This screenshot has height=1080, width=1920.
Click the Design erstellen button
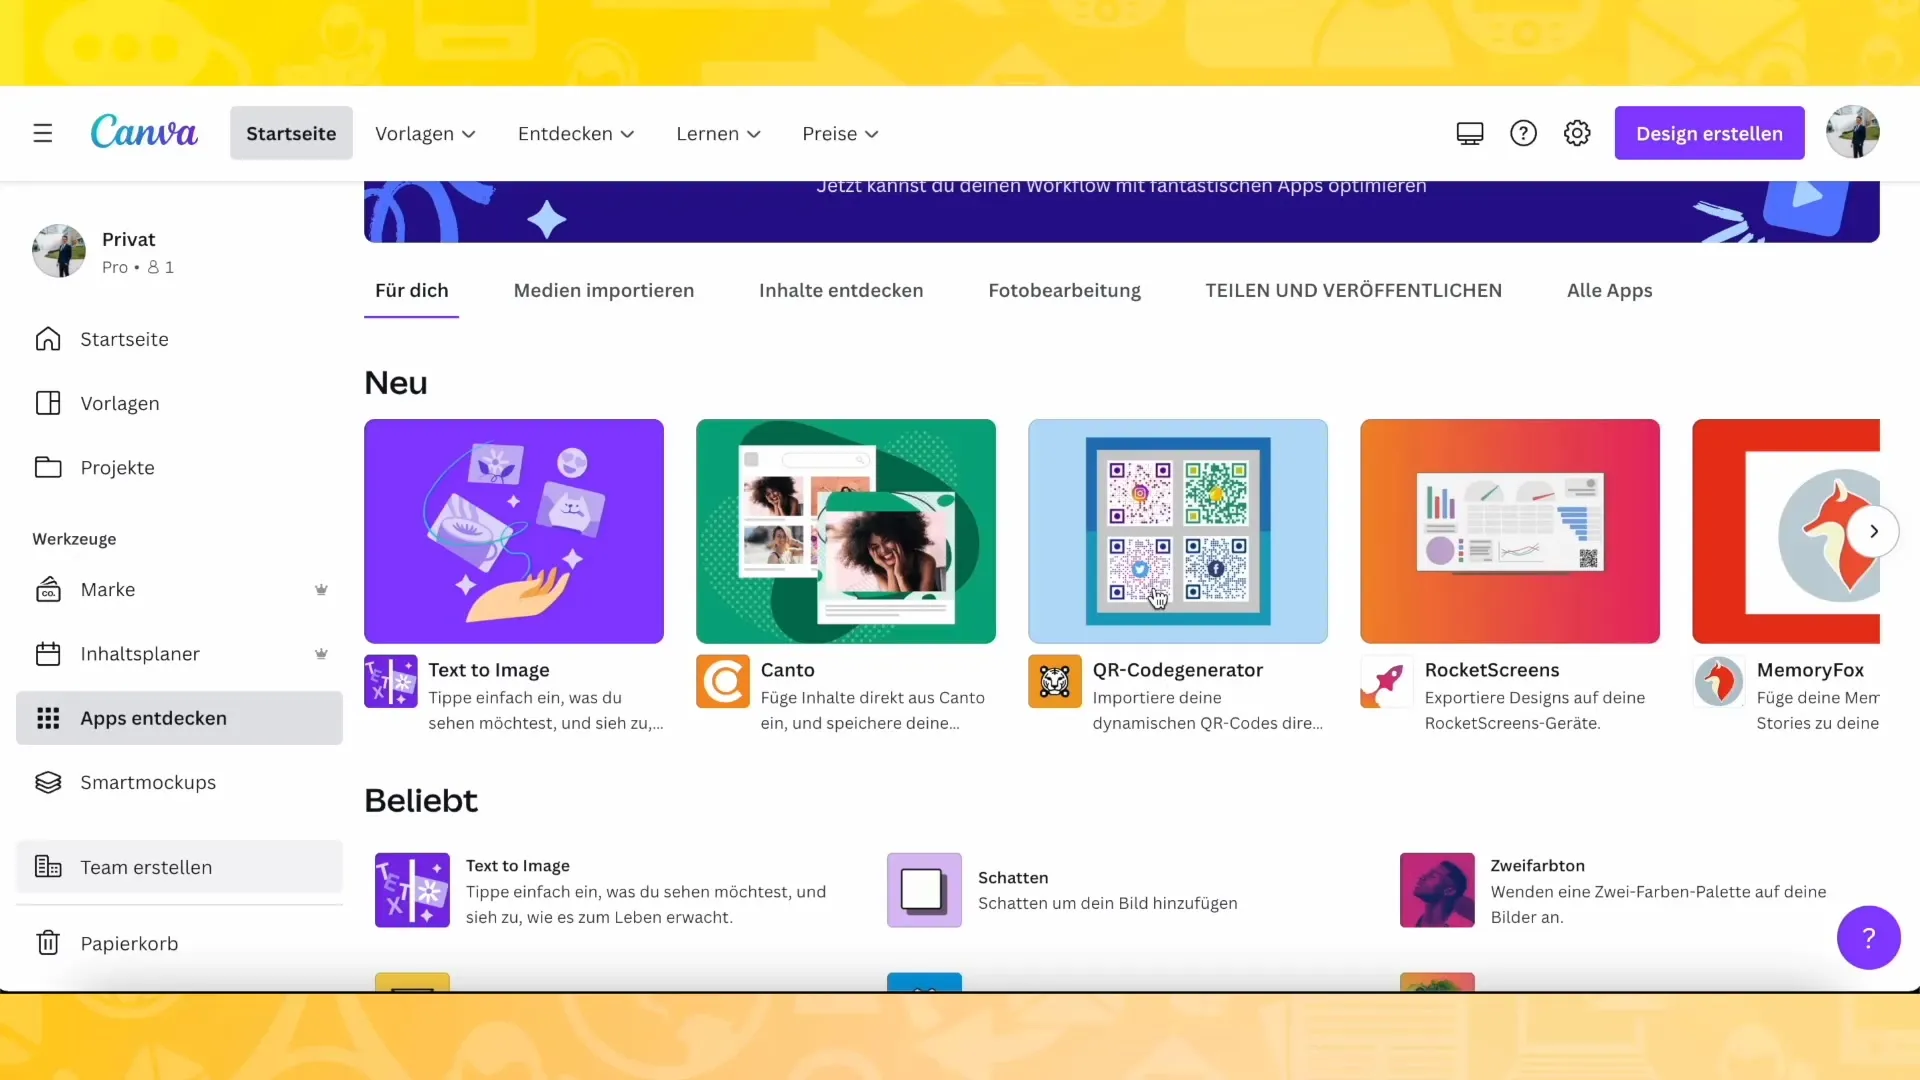click(x=1709, y=133)
